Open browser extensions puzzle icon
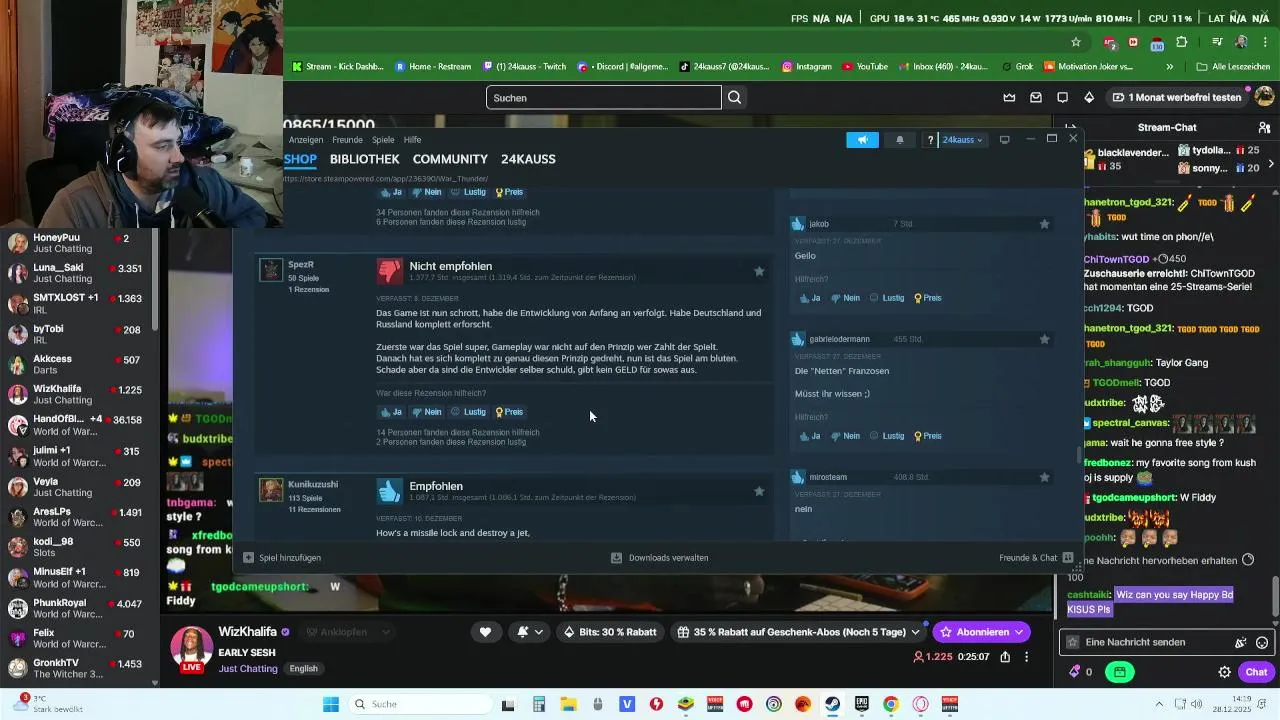Image resolution: width=1280 pixels, height=720 pixels. point(1182,42)
